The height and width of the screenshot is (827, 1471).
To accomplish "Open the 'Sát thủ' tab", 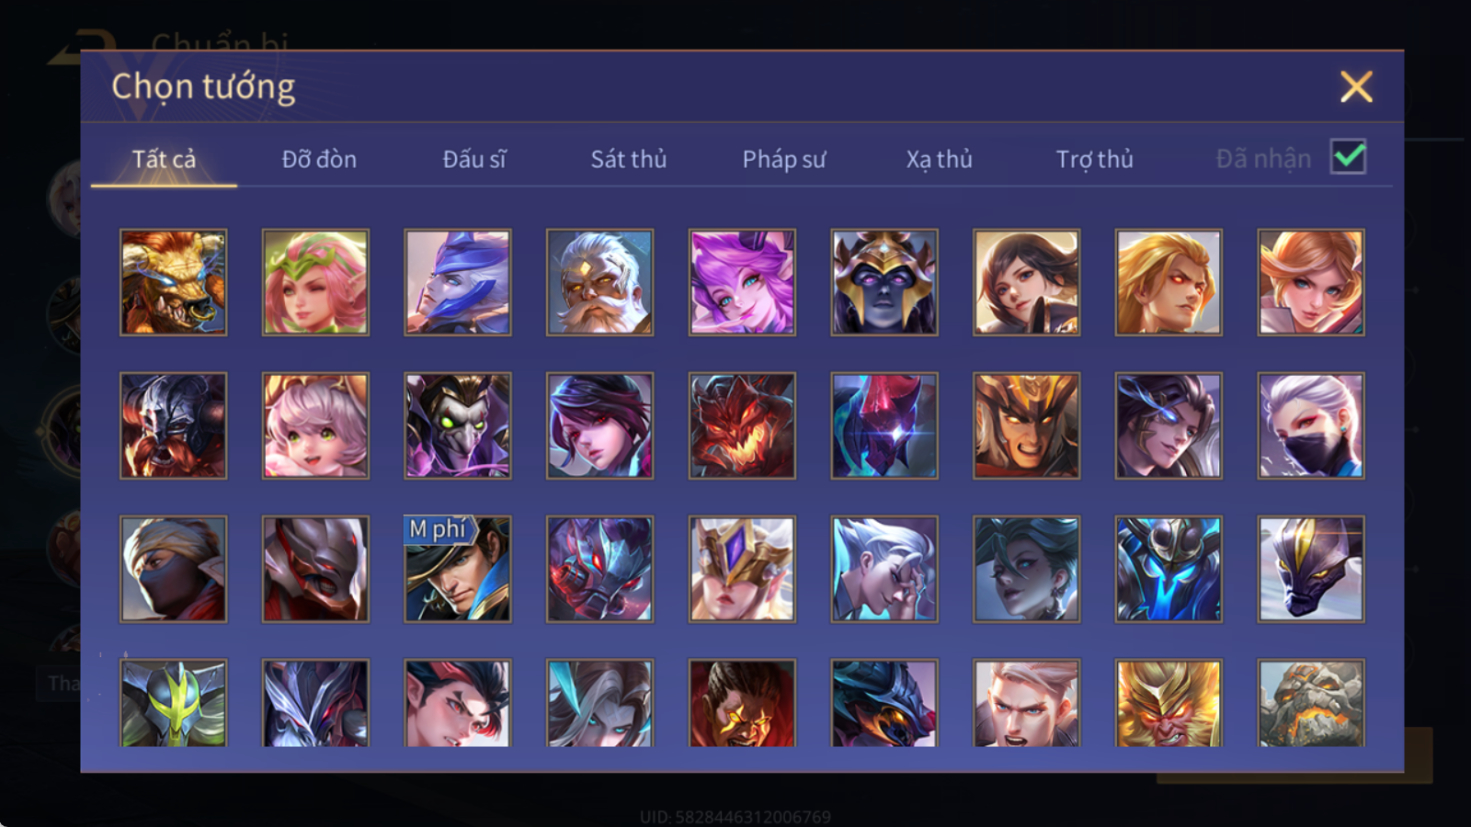I will point(628,159).
